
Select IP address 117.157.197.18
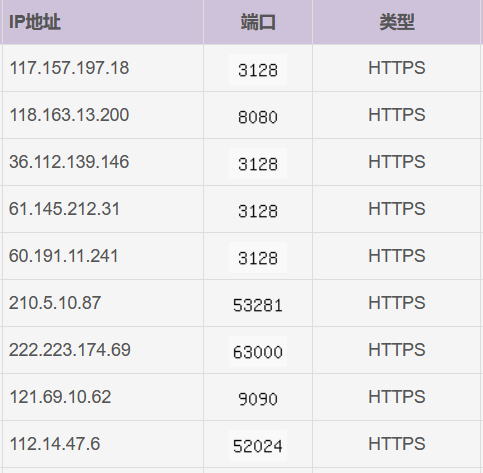[x=69, y=68]
